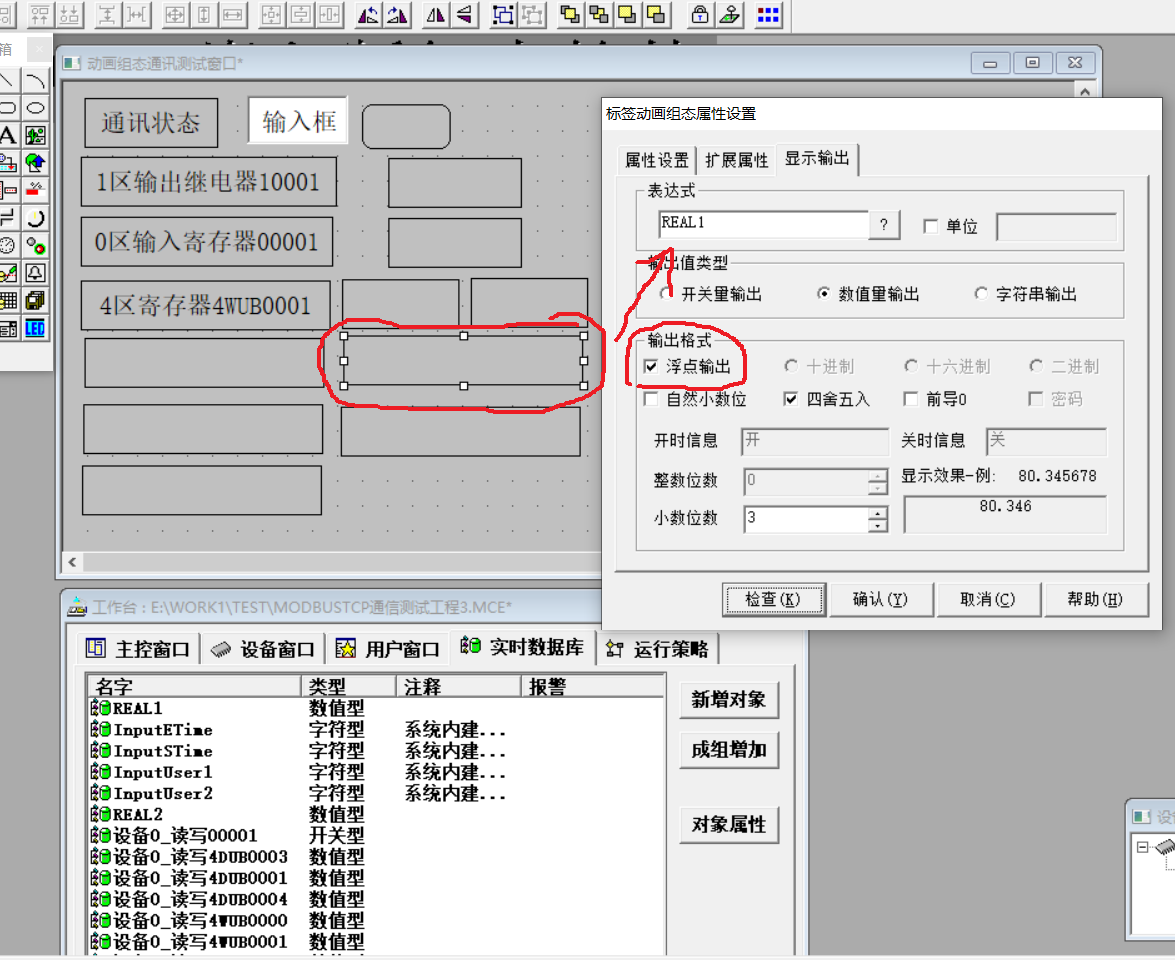
Task: Choose 字符串输出 radio option
Action: (980, 294)
